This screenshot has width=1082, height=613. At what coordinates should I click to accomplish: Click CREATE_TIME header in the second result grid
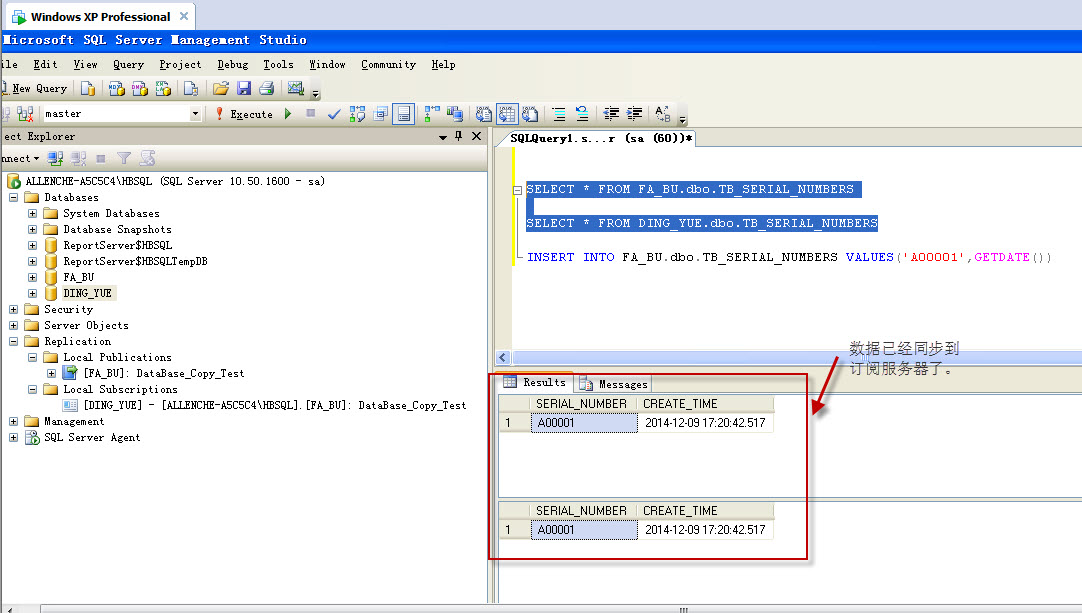pyautogui.click(x=705, y=511)
